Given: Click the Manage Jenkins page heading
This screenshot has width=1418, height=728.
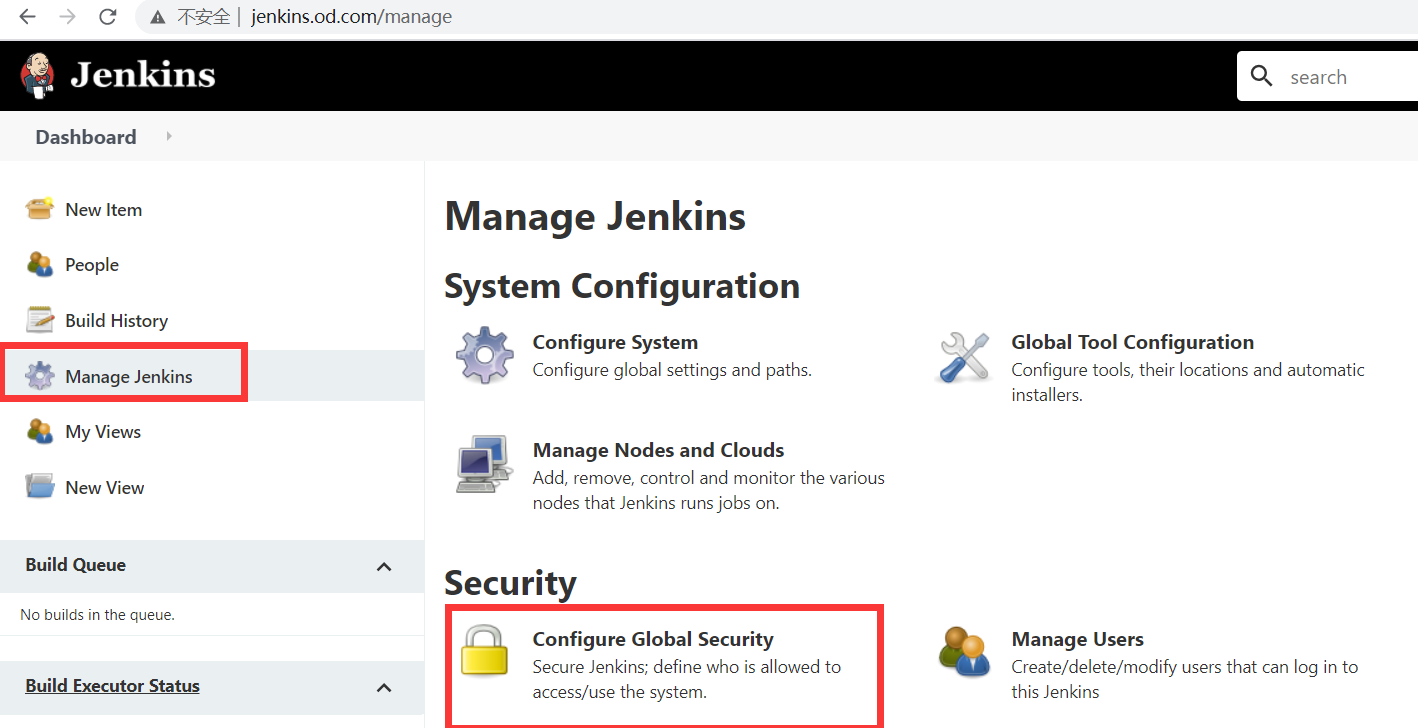Looking at the screenshot, I should pos(595,217).
